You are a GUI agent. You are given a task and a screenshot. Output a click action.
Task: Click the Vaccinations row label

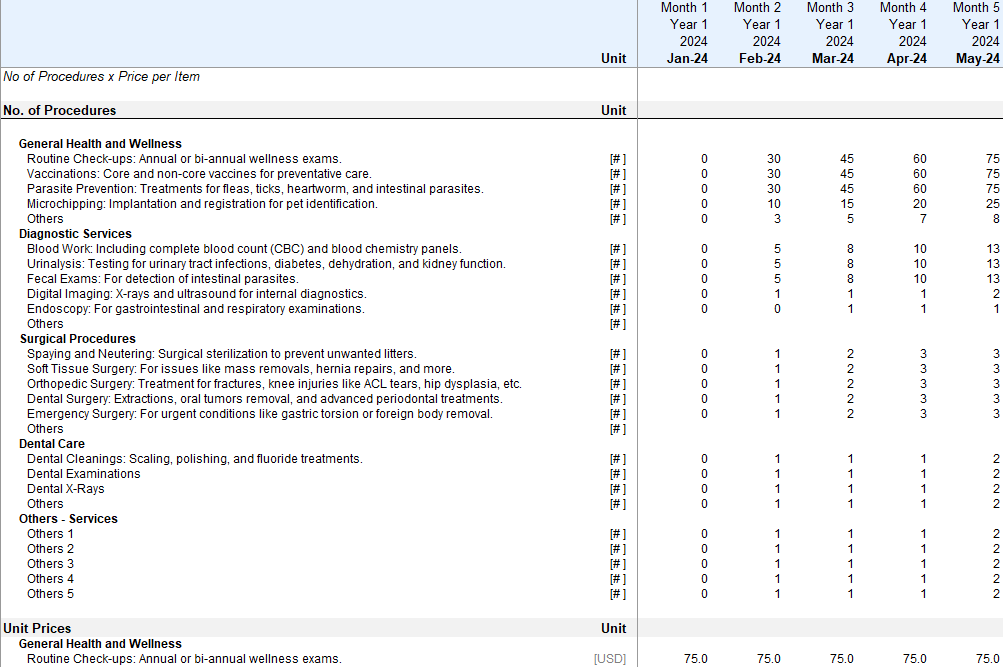click(199, 174)
